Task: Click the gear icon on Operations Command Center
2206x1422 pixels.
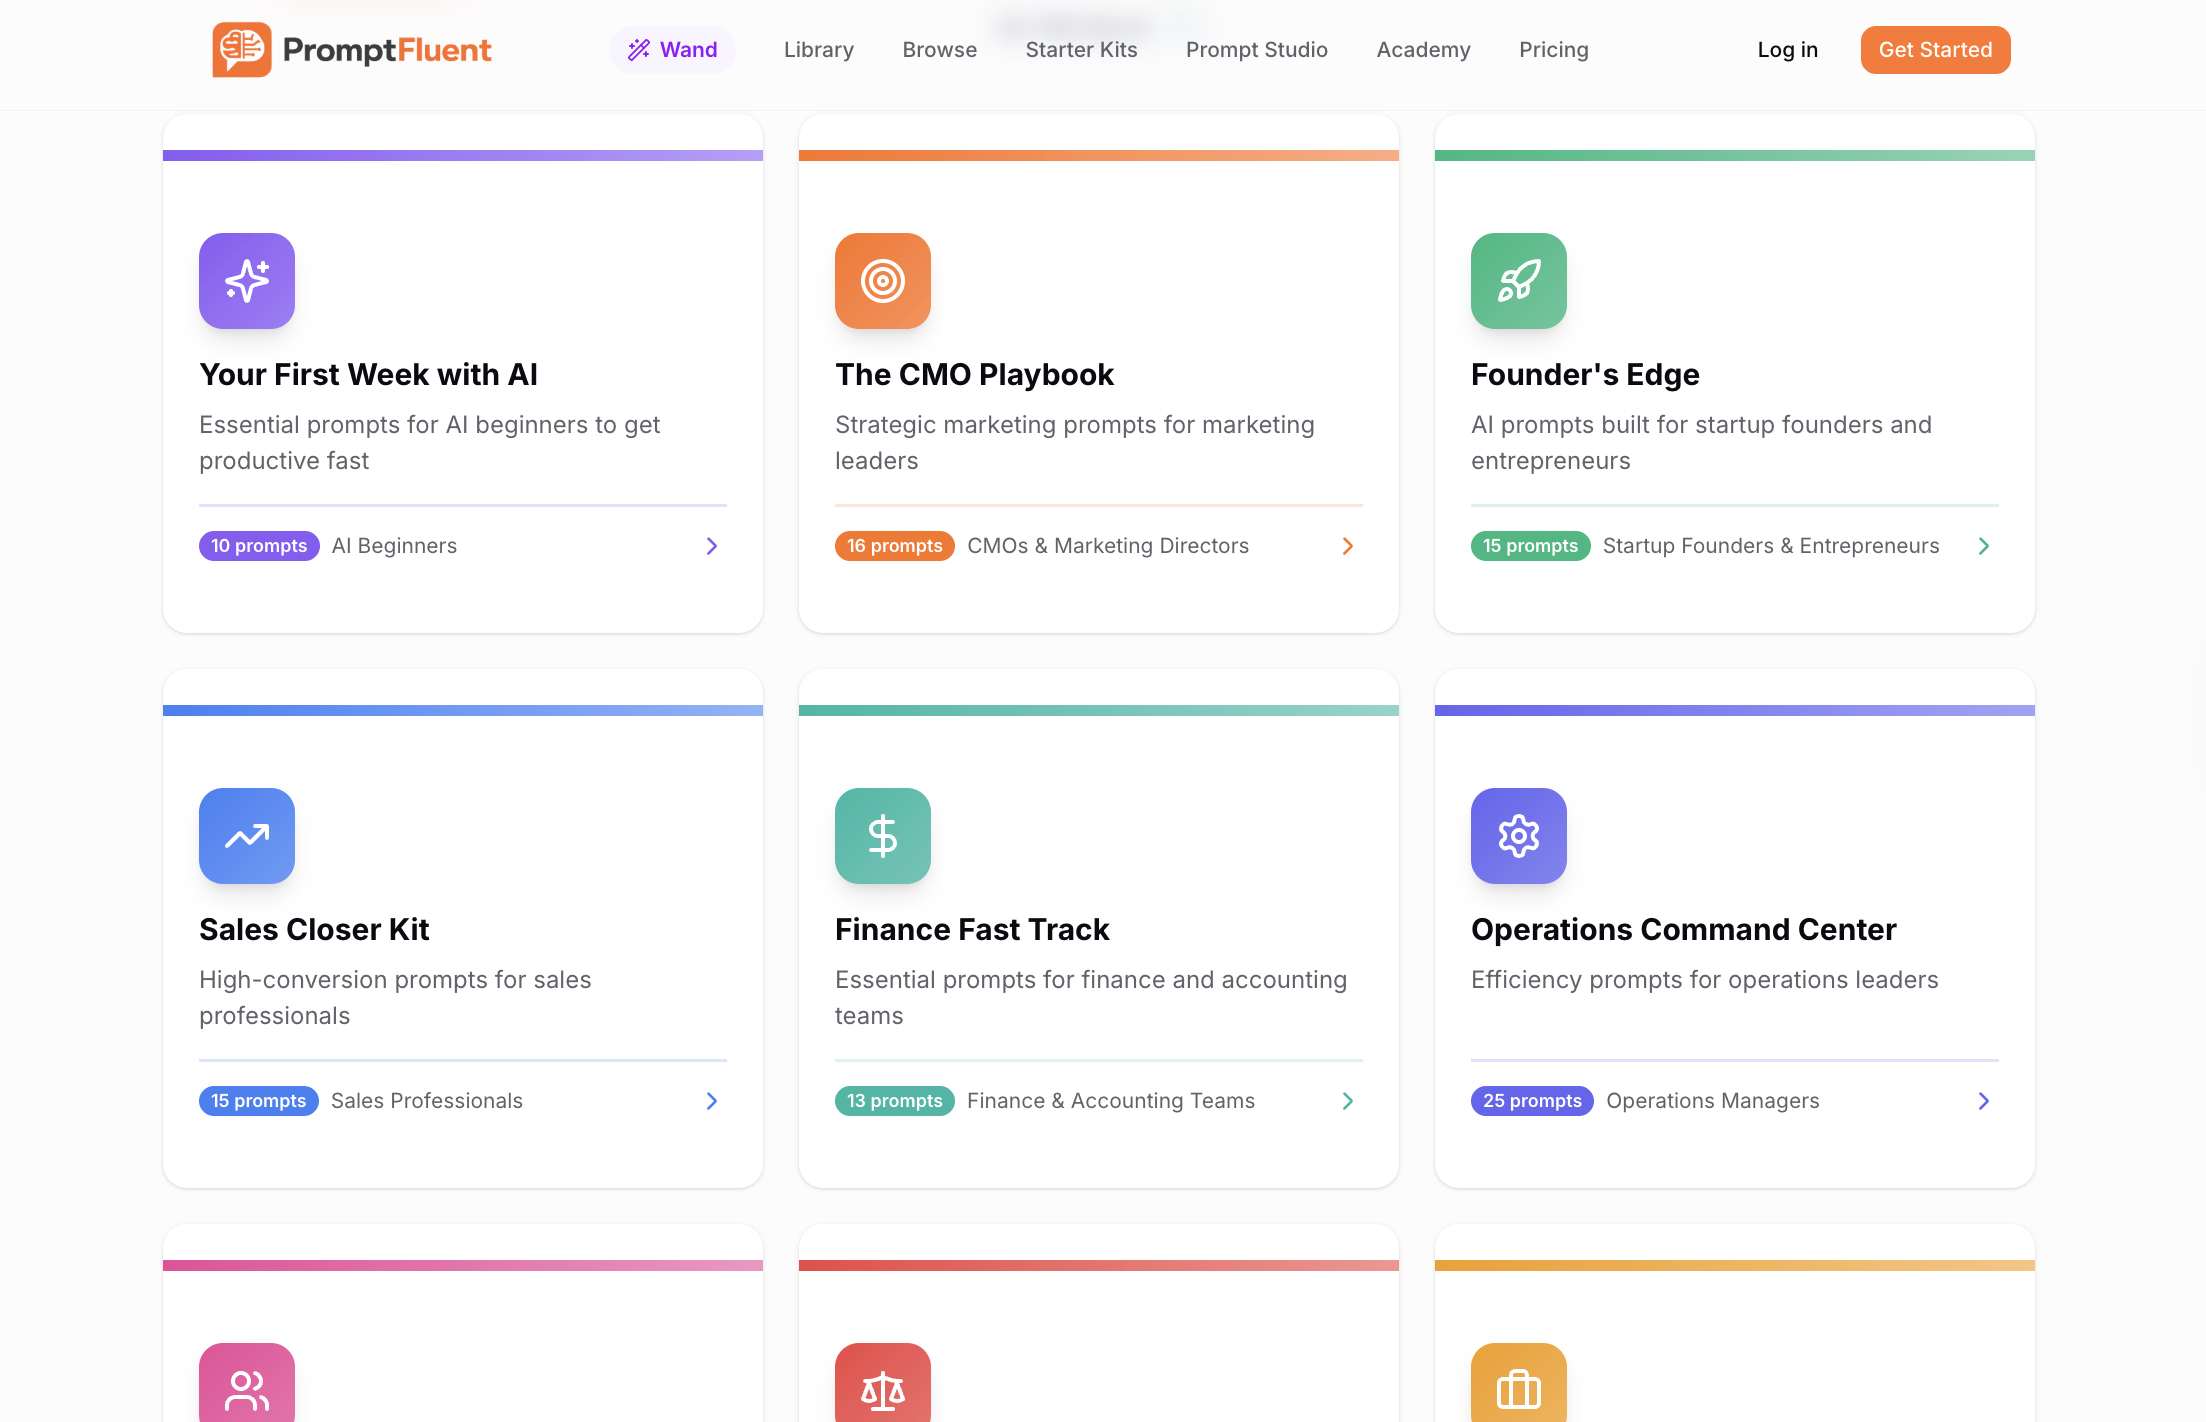Action: click(1518, 836)
